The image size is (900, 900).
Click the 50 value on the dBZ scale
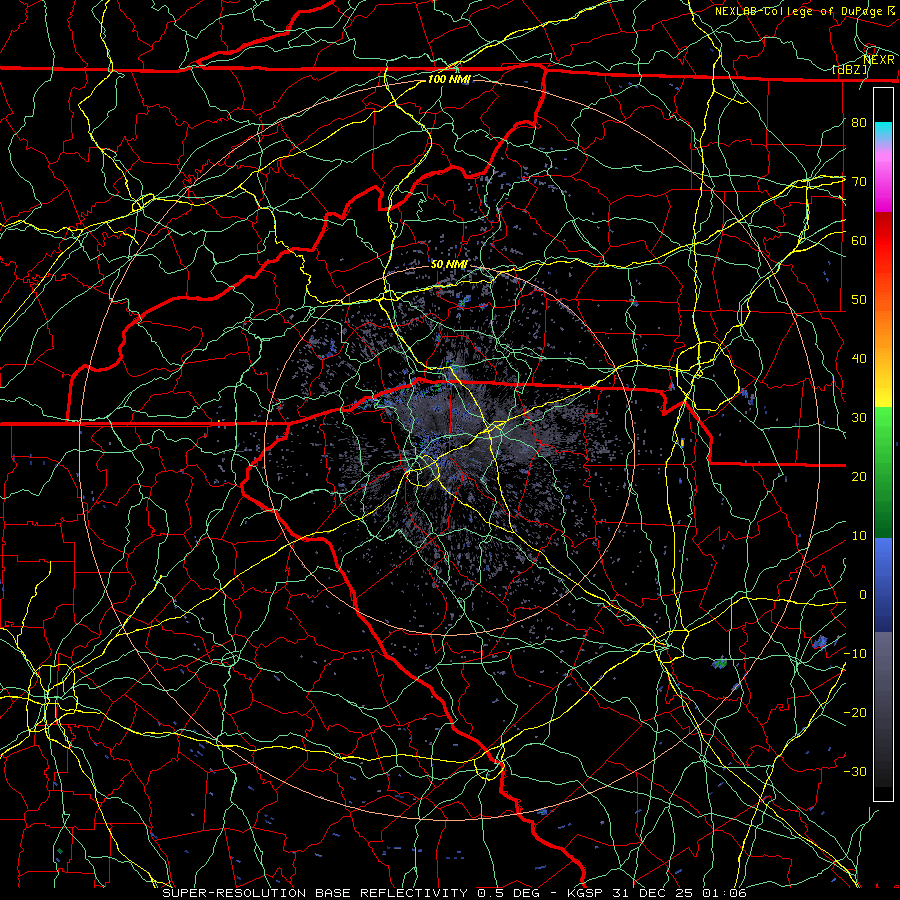[859, 300]
